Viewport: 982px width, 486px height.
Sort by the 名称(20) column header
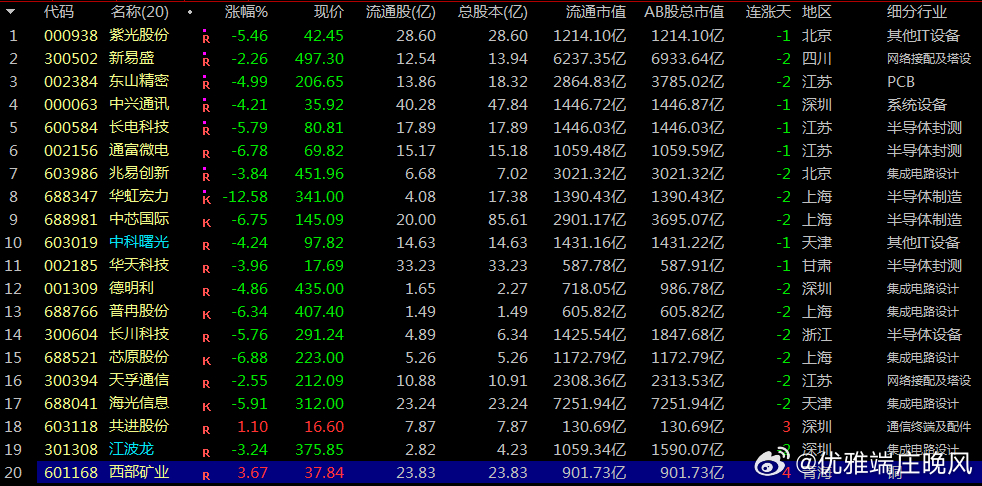click(139, 11)
